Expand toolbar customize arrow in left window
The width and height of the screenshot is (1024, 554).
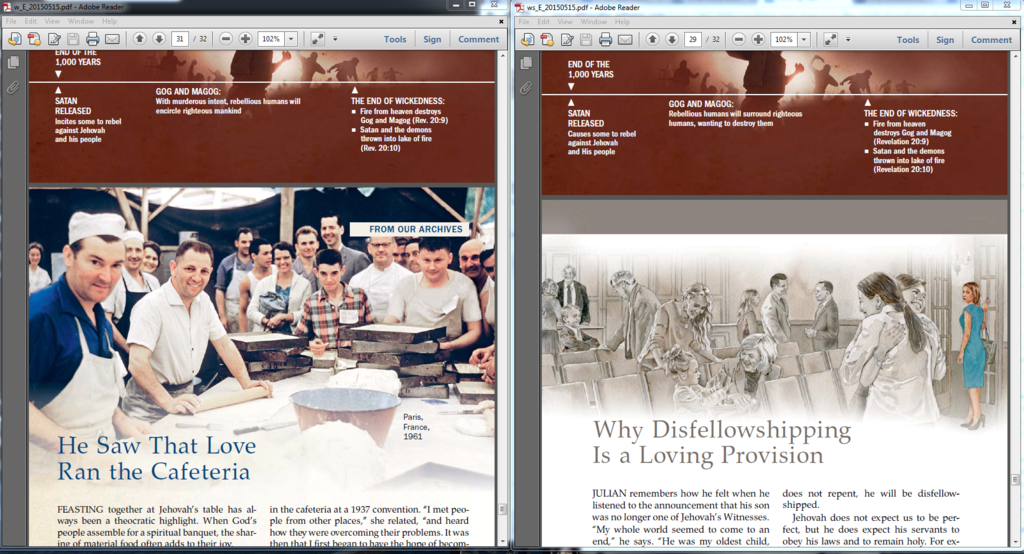click(x=335, y=39)
